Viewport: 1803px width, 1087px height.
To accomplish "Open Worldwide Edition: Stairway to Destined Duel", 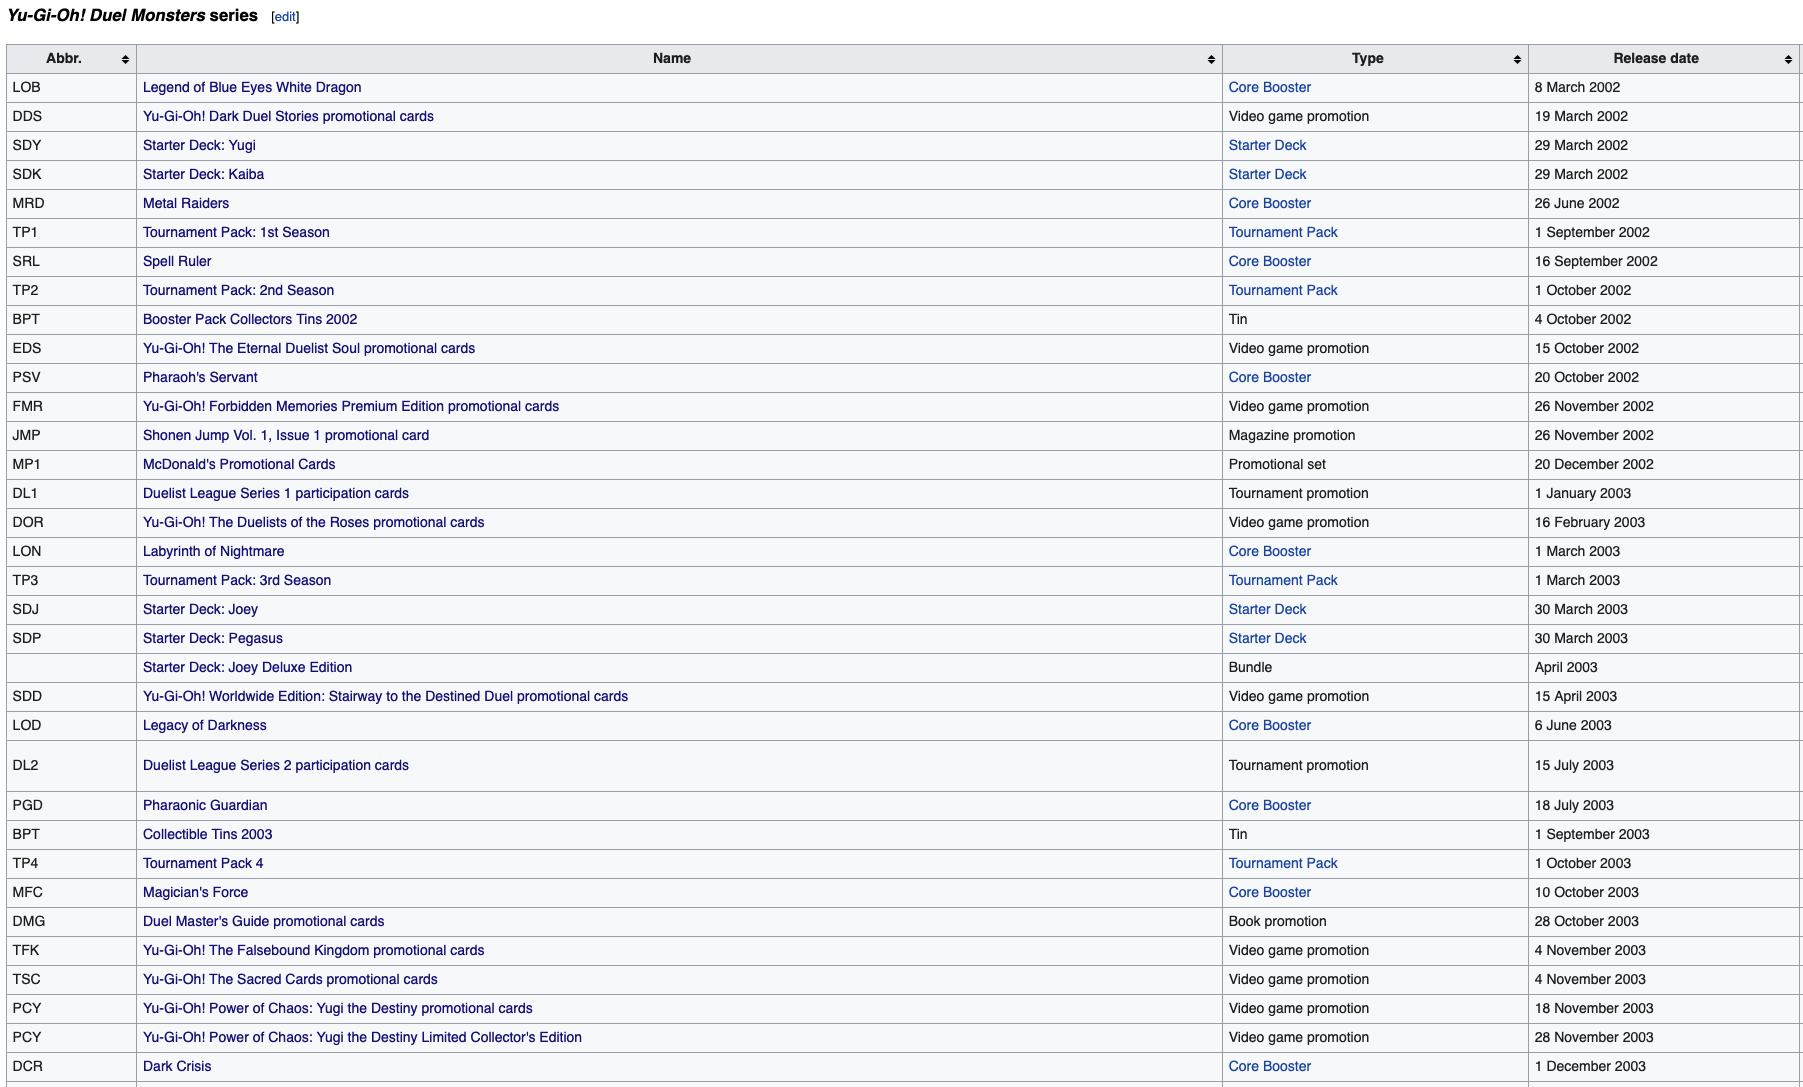I will (x=385, y=697).
